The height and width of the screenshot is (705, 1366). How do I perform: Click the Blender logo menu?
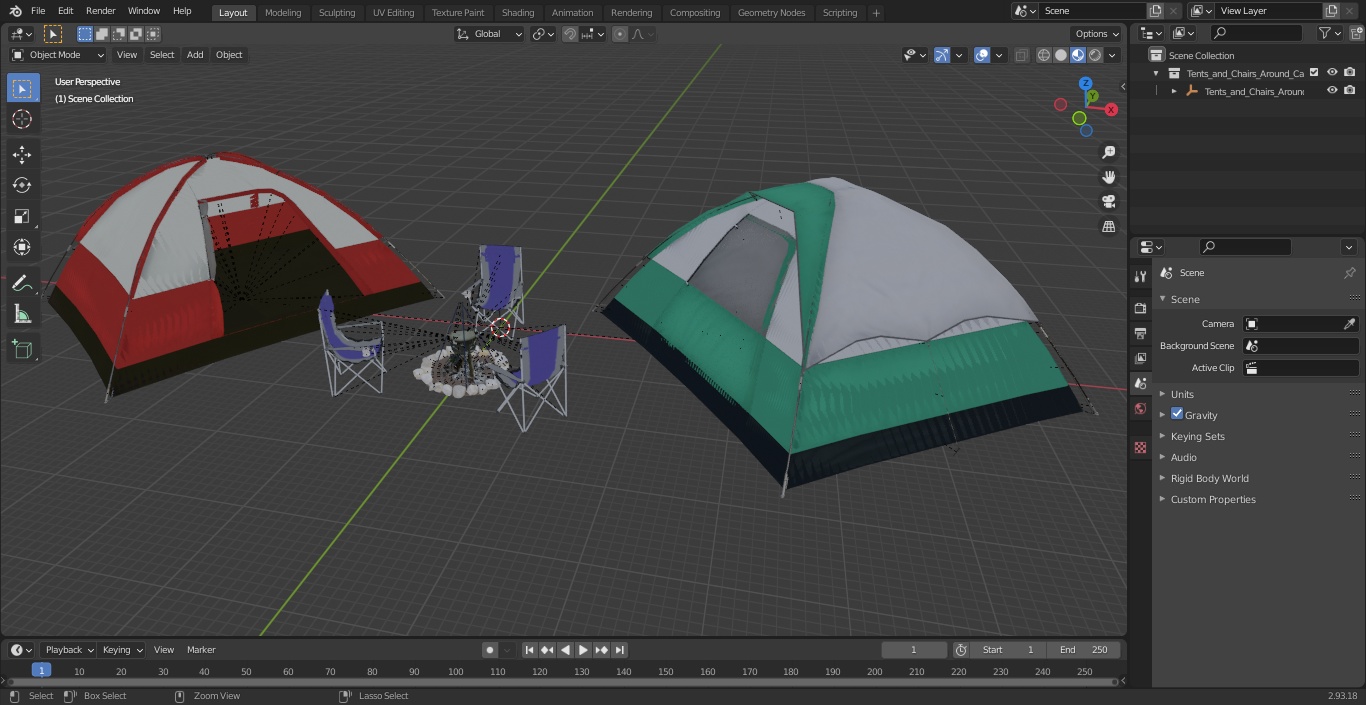[x=15, y=11]
